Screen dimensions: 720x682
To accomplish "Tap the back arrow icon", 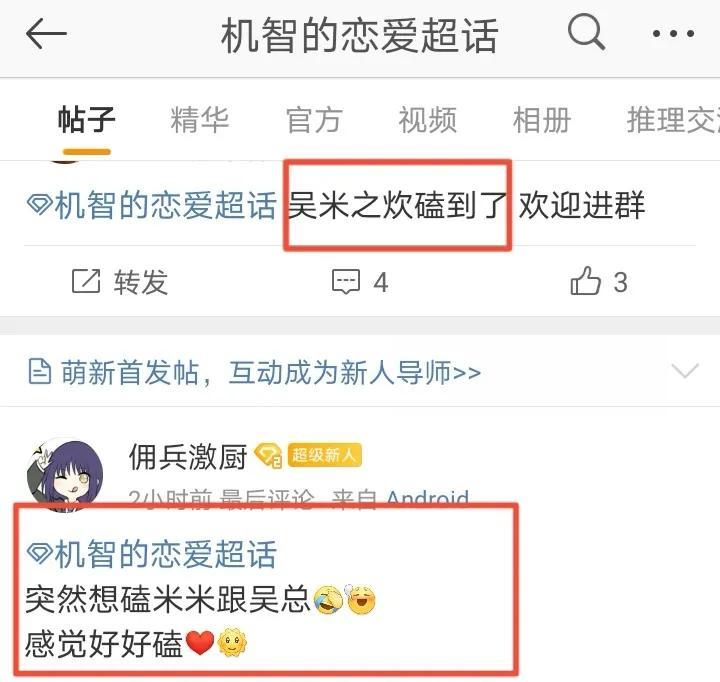I will (x=46, y=34).
